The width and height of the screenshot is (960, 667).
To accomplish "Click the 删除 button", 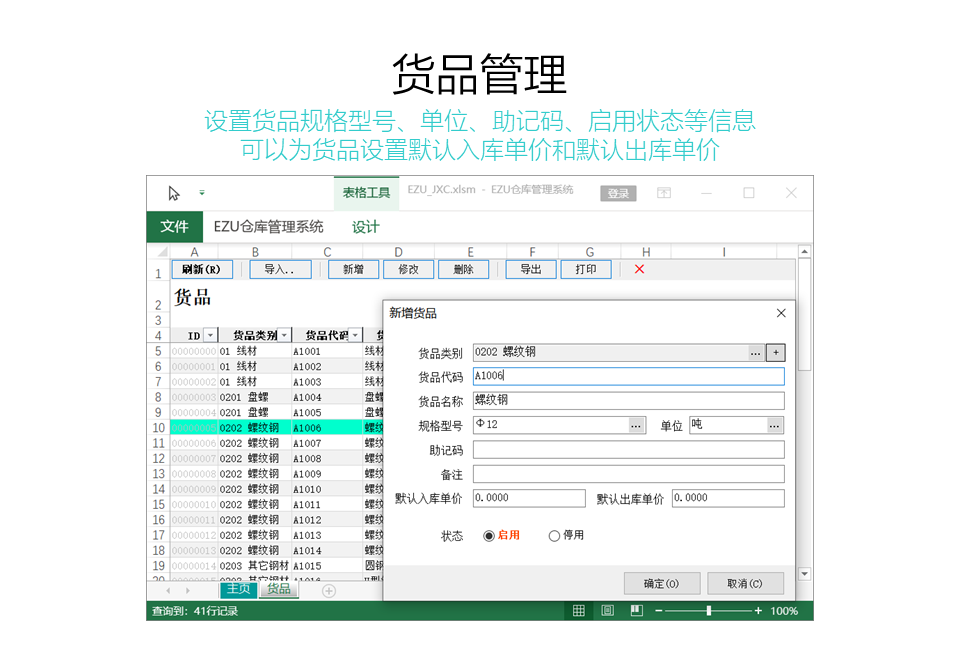I will [463, 269].
